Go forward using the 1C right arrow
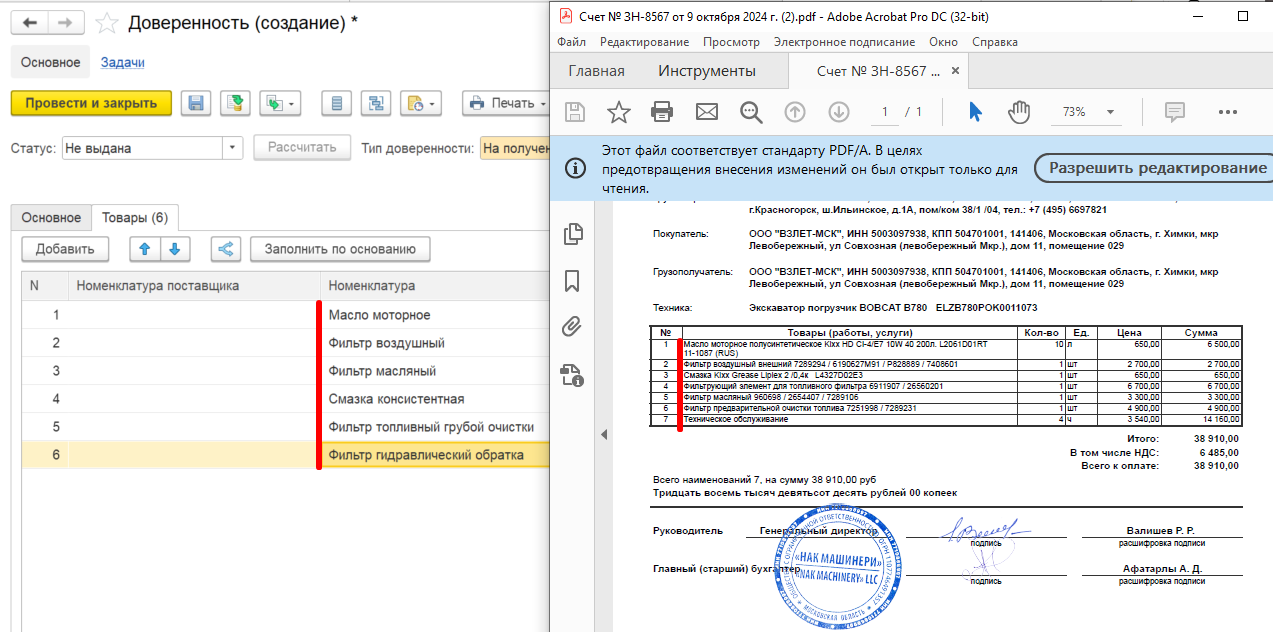The height and width of the screenshot is (632, 1273). click(65, 22)
